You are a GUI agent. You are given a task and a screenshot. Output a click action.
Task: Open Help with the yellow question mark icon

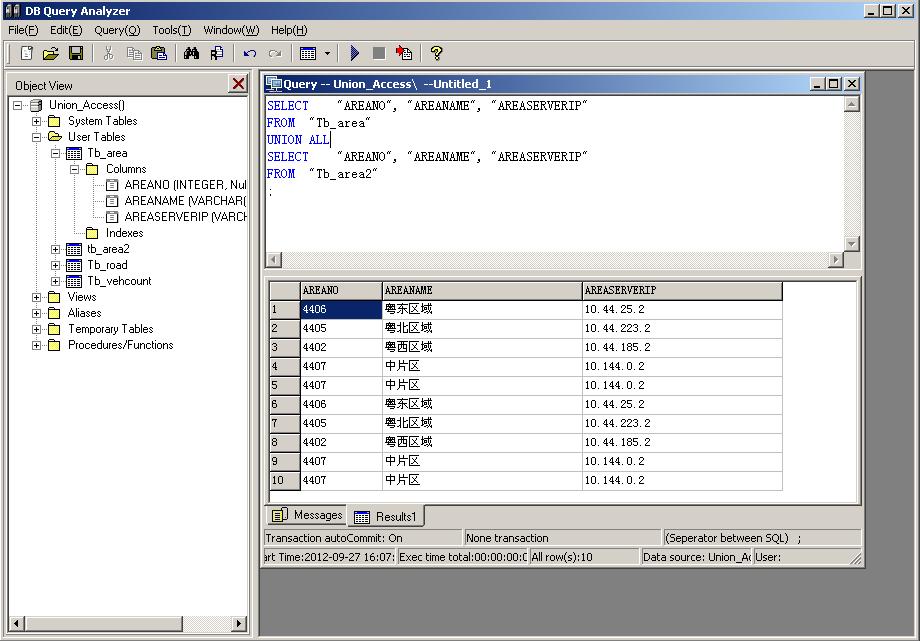tap(436, 53)
